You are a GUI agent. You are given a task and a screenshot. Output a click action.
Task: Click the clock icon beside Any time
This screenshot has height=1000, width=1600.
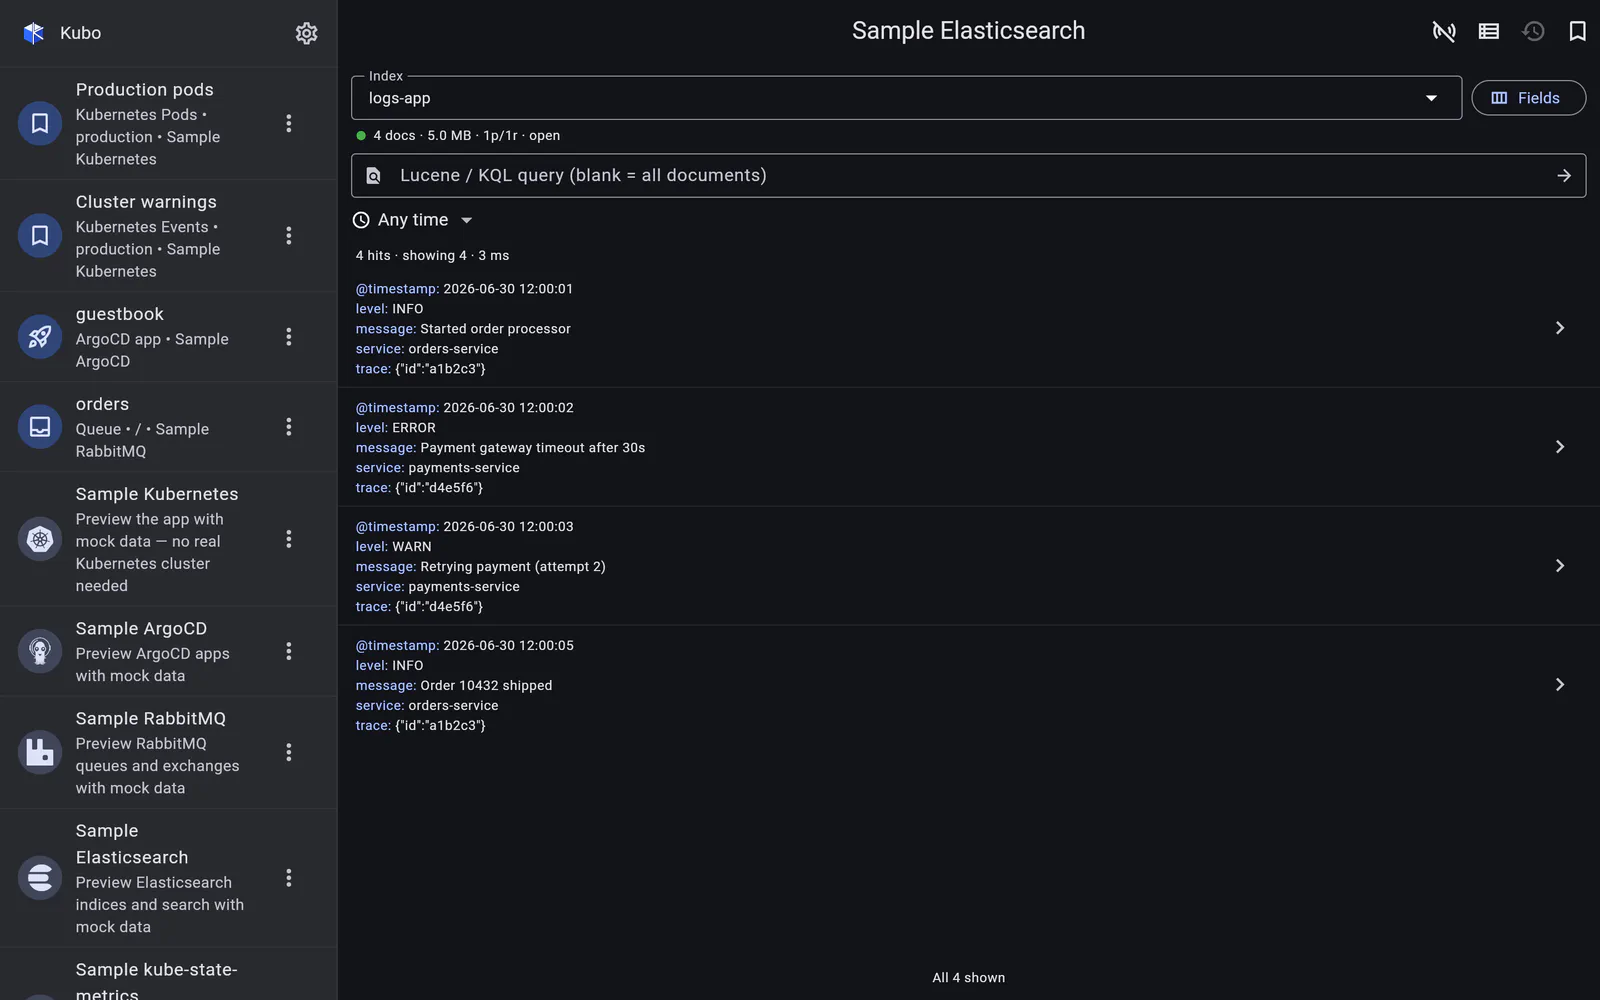(361, 220)
